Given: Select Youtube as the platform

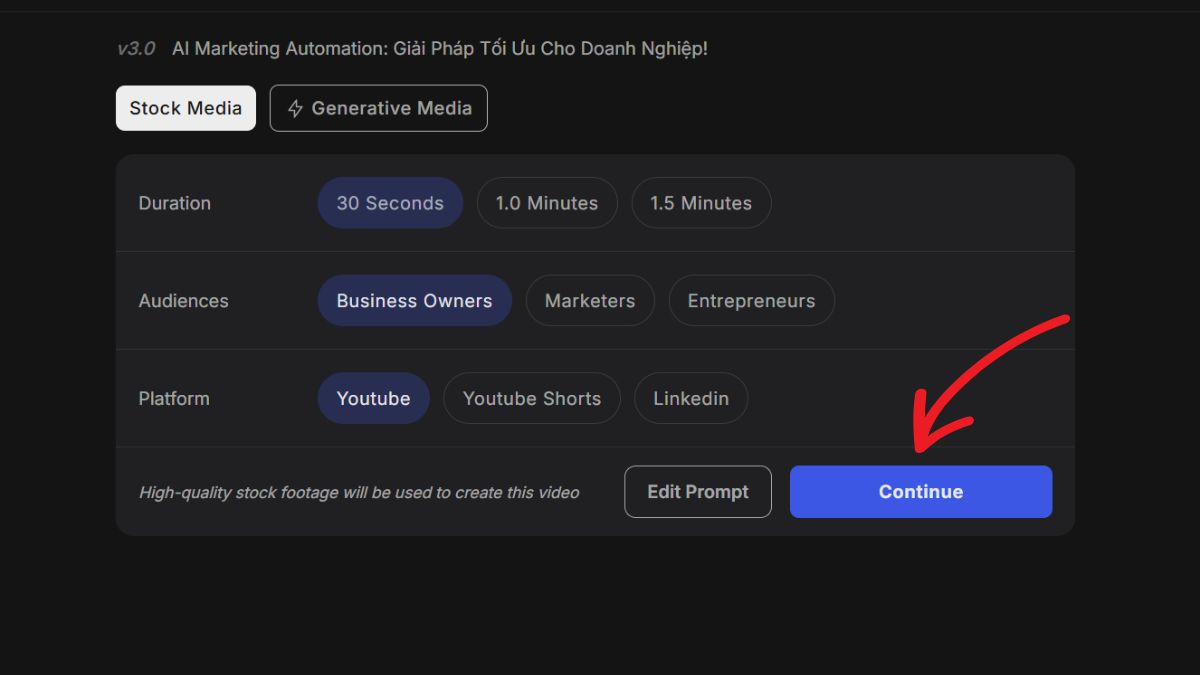Looking at the screenshot, I should point(373,398).
